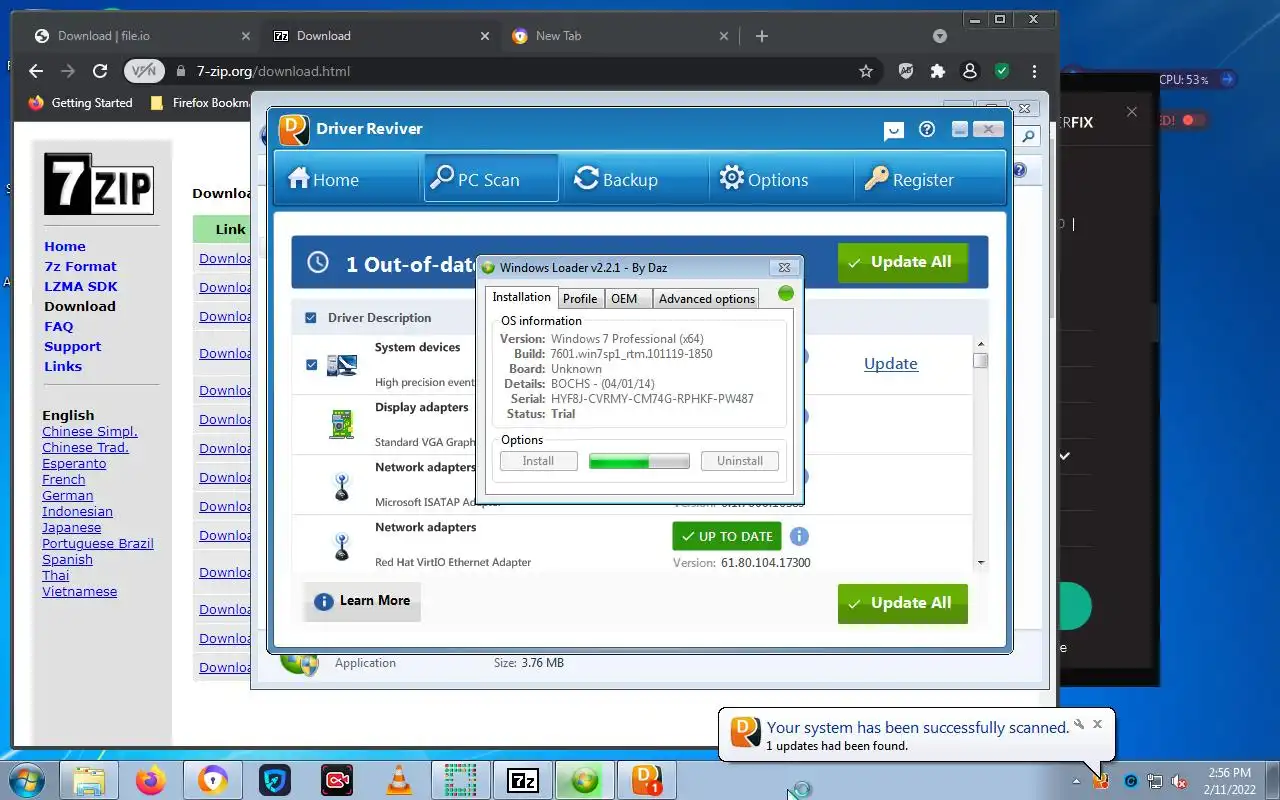Open the Chrome profile avatar icon

(x=969, y=71)
